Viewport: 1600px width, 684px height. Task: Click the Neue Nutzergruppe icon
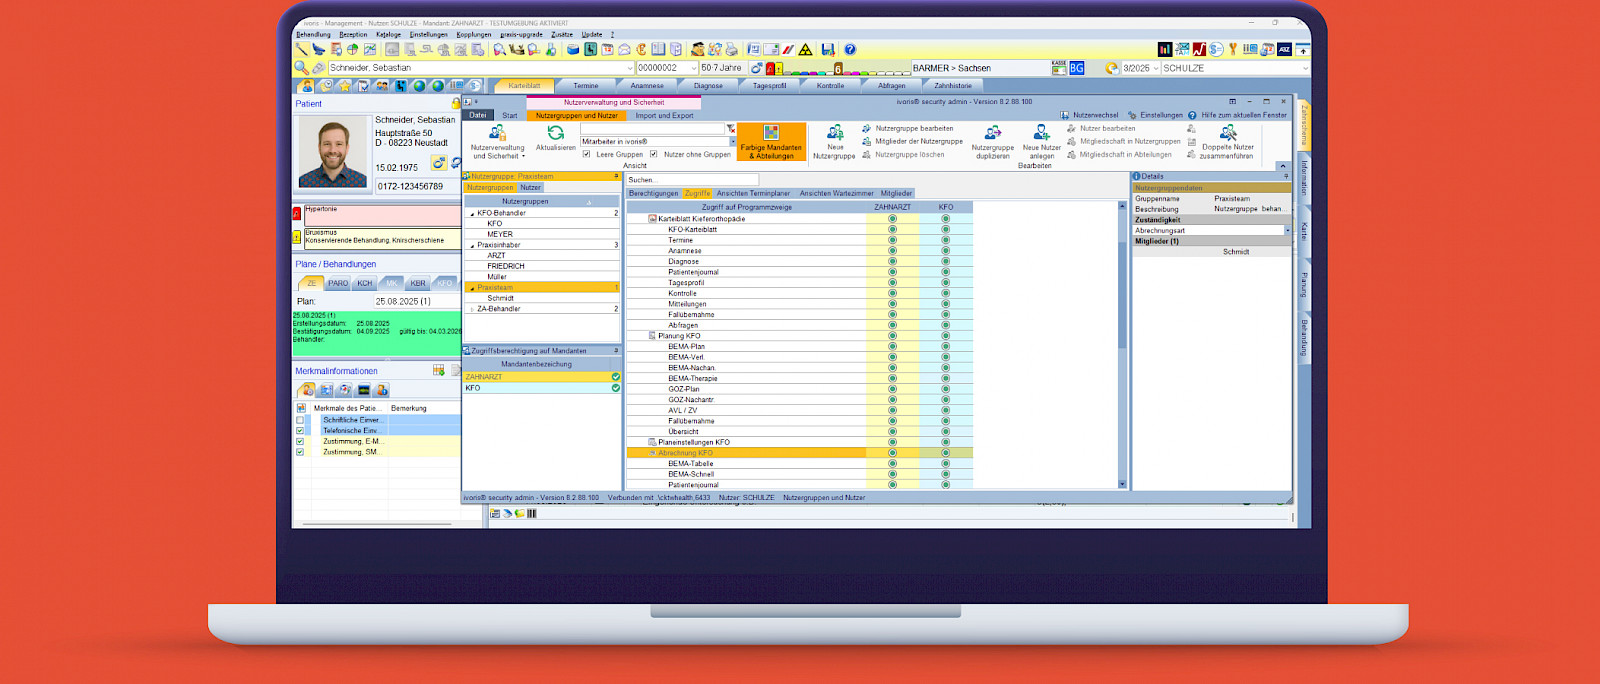click(x=834, y=133)
